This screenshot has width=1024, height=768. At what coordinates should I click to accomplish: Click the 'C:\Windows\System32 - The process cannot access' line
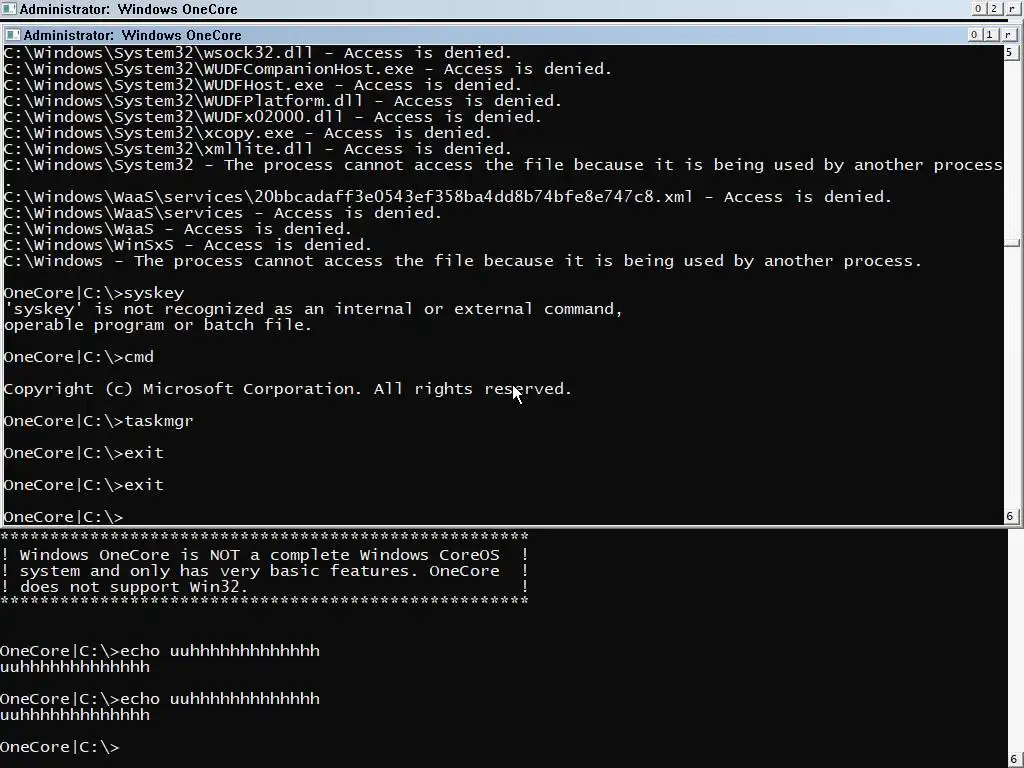[x=503, y=165]
